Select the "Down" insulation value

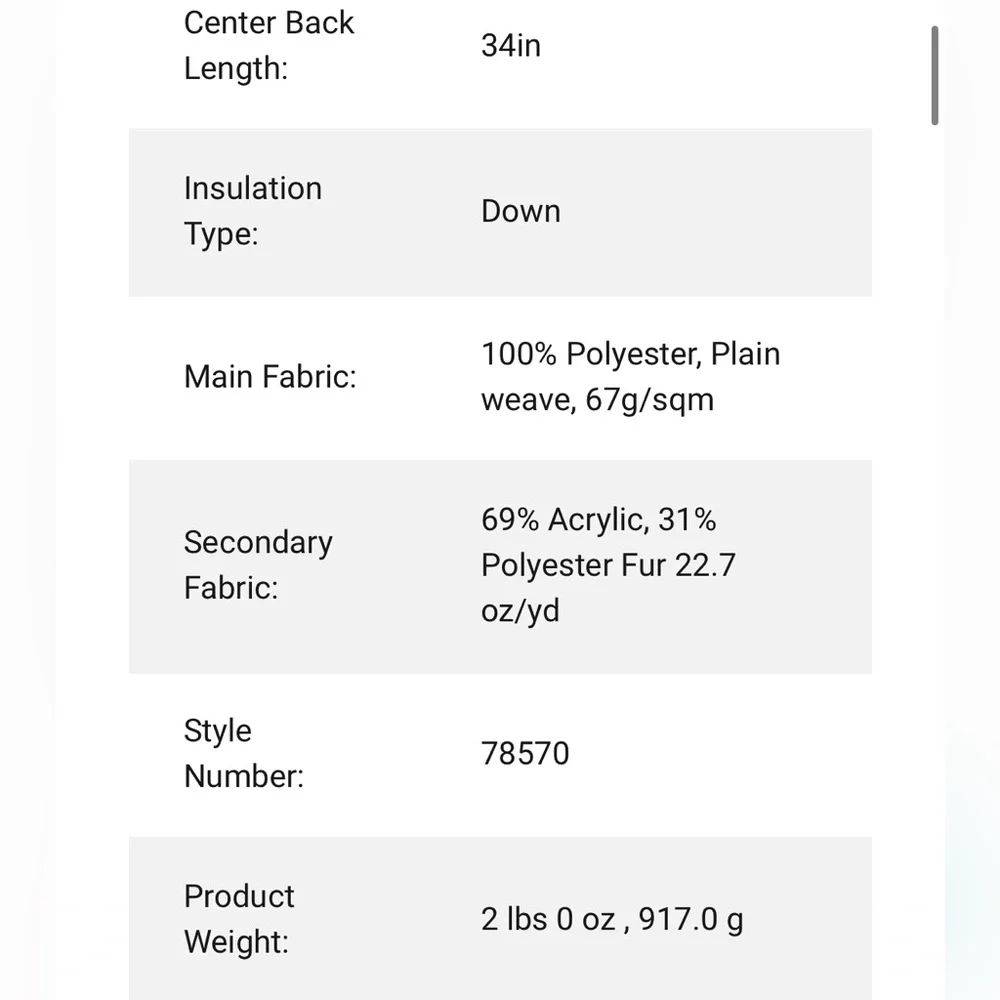click(520, 211)
